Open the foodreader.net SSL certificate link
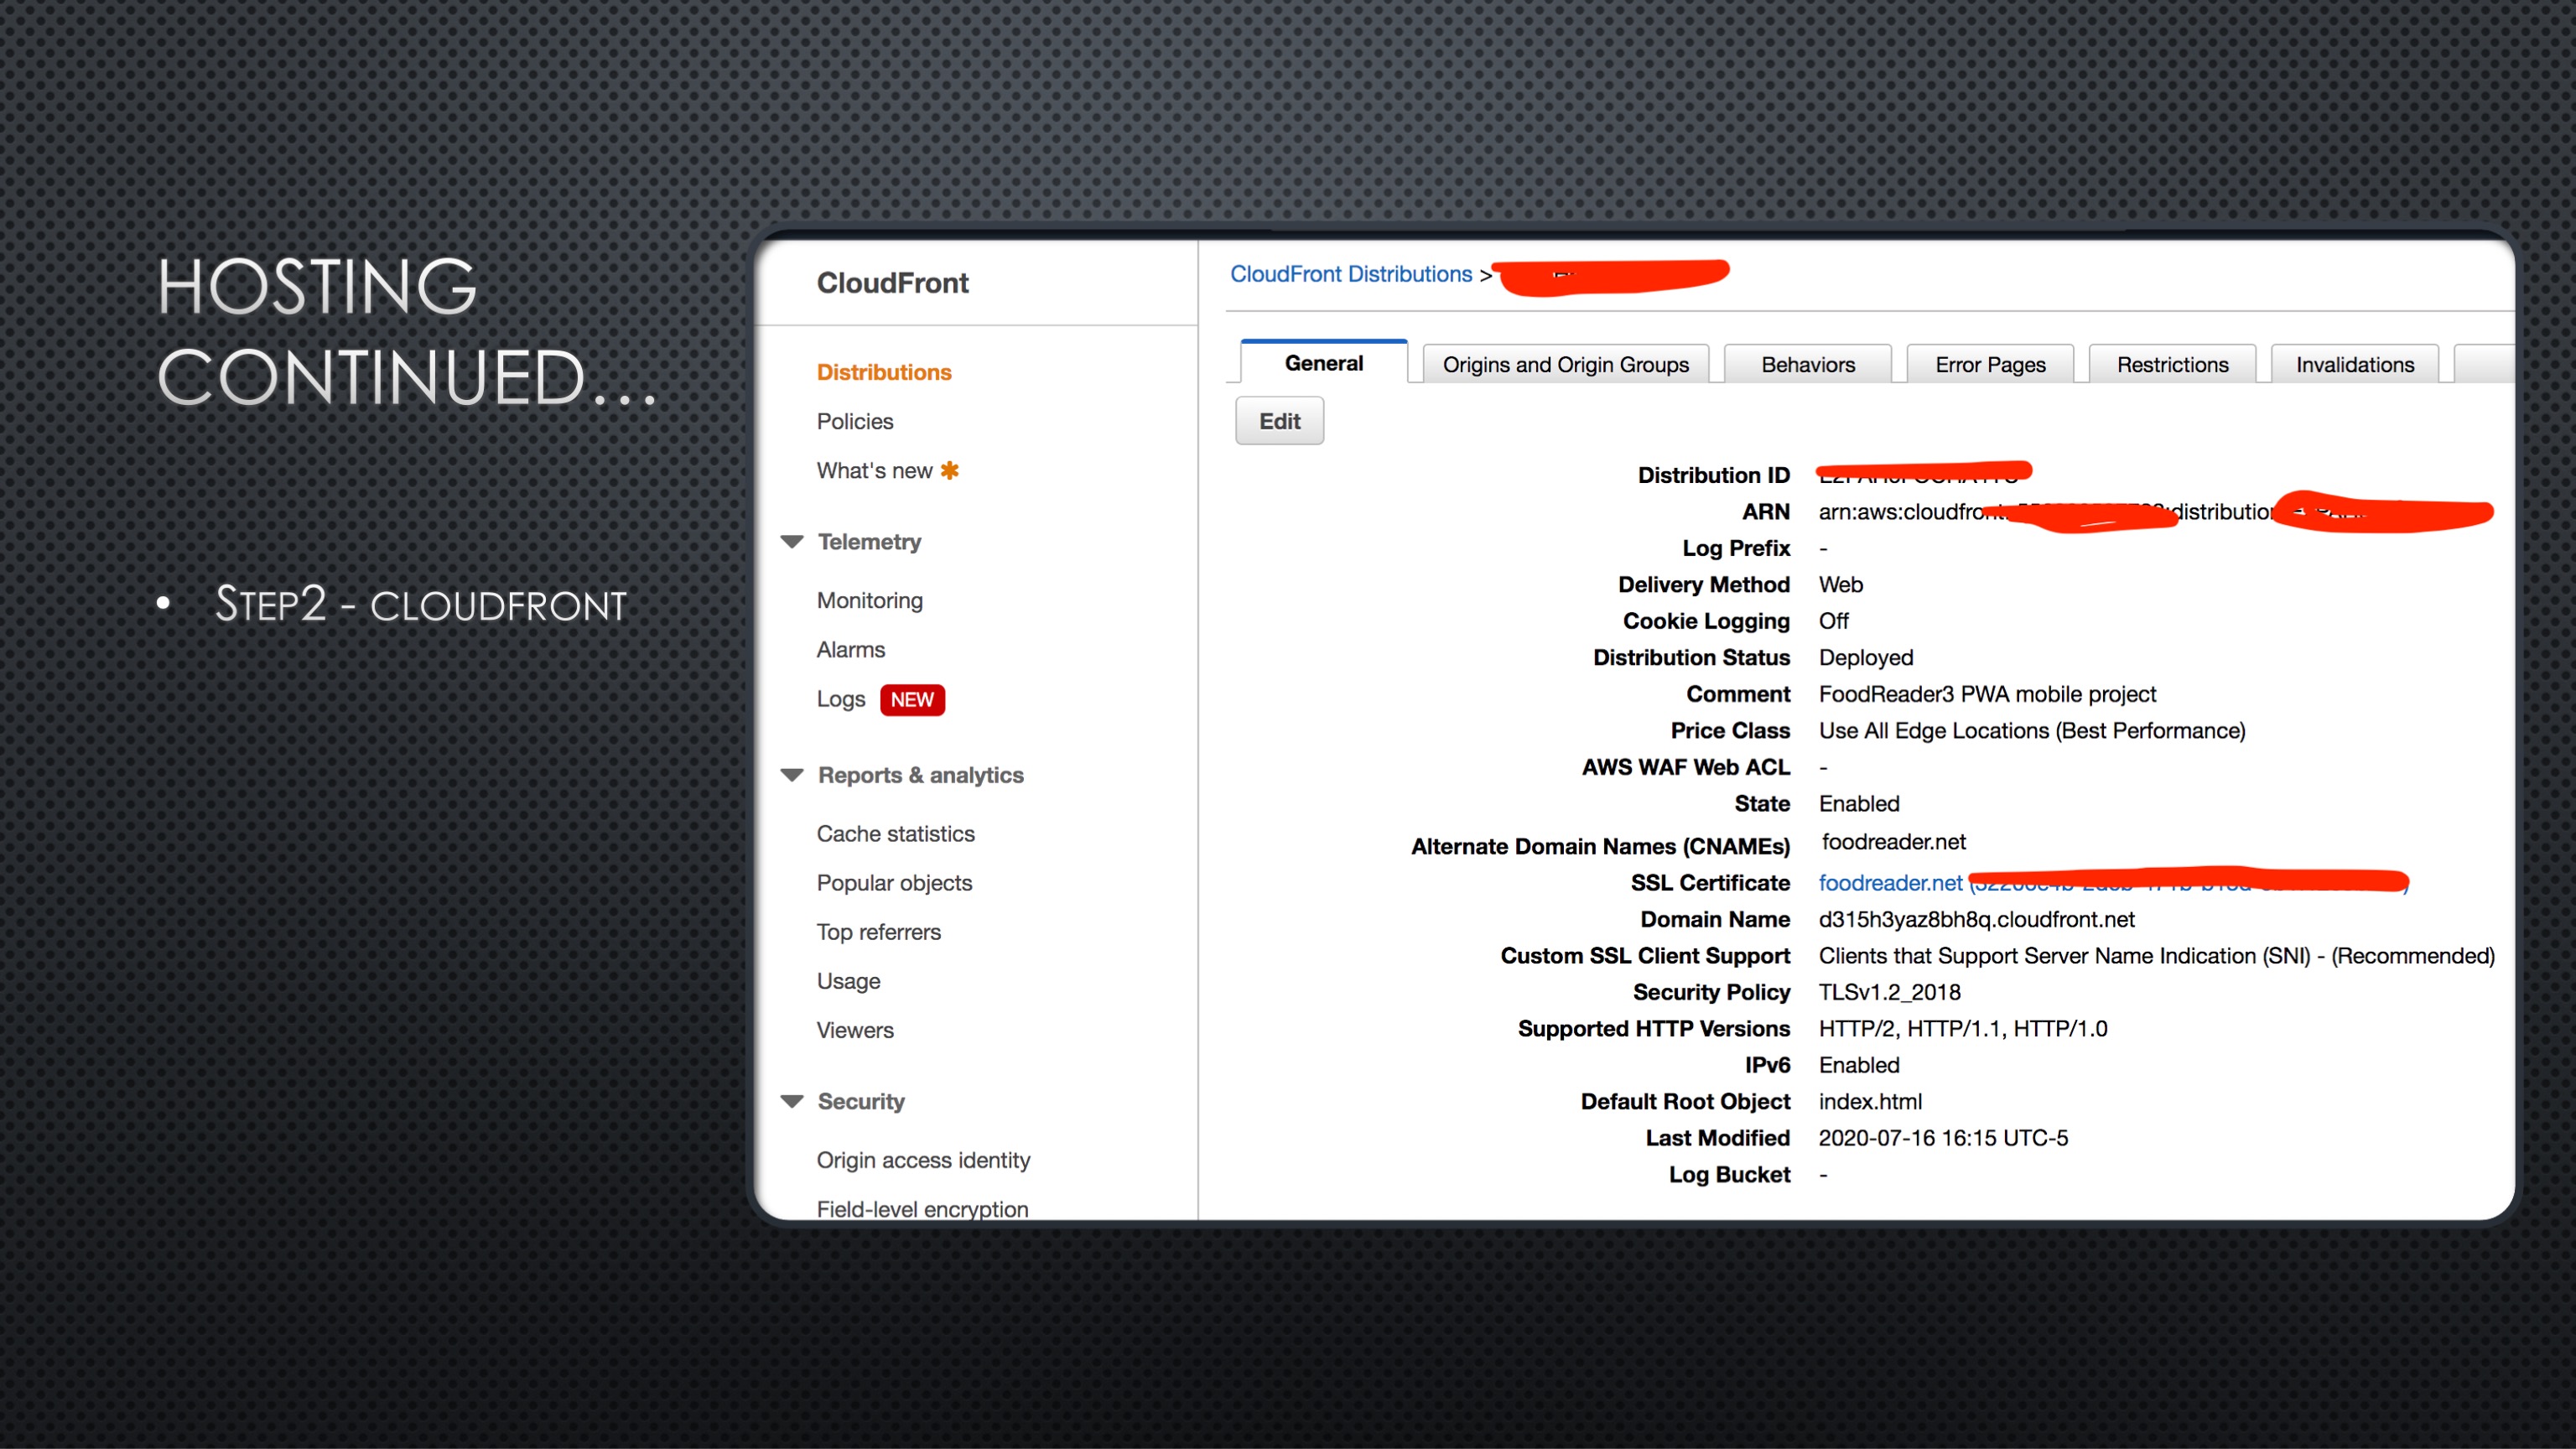This screenshot has height=1449, width=2576. tap(1890, 882)
